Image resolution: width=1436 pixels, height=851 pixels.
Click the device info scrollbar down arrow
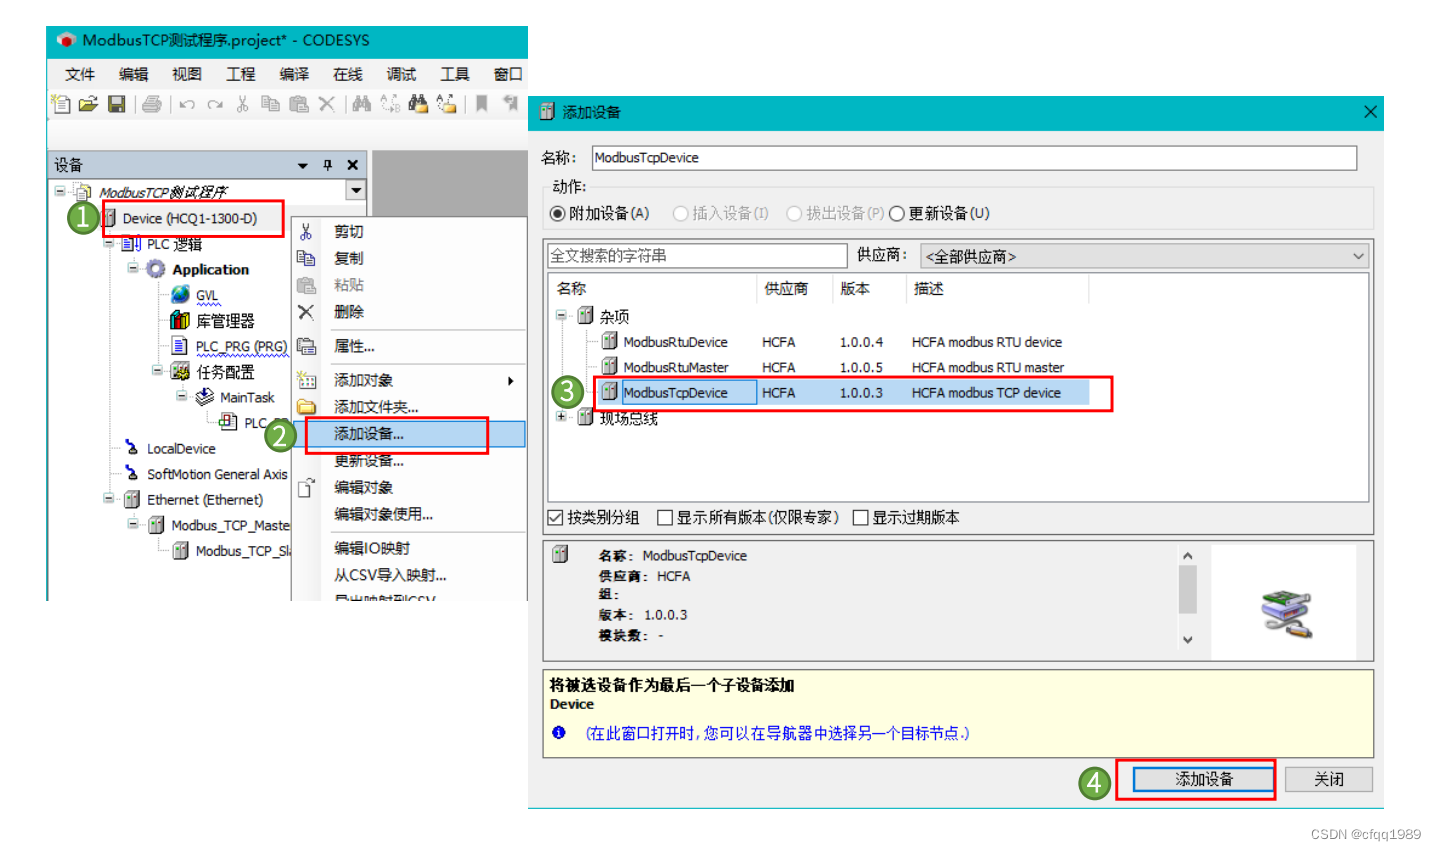(x=1188, y=639)
